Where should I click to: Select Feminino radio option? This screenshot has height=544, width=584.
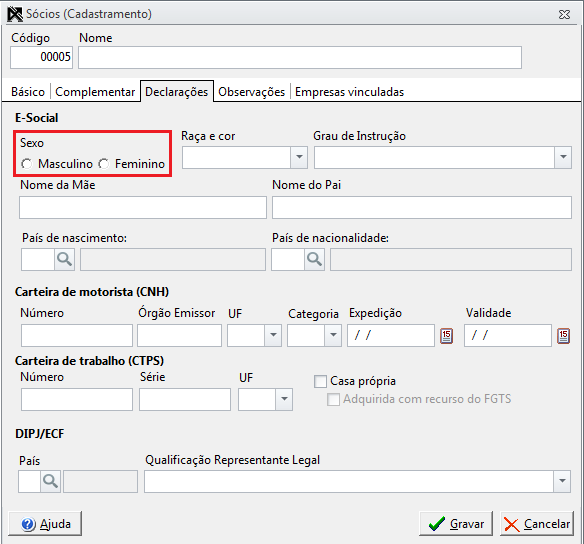(104, 164)
